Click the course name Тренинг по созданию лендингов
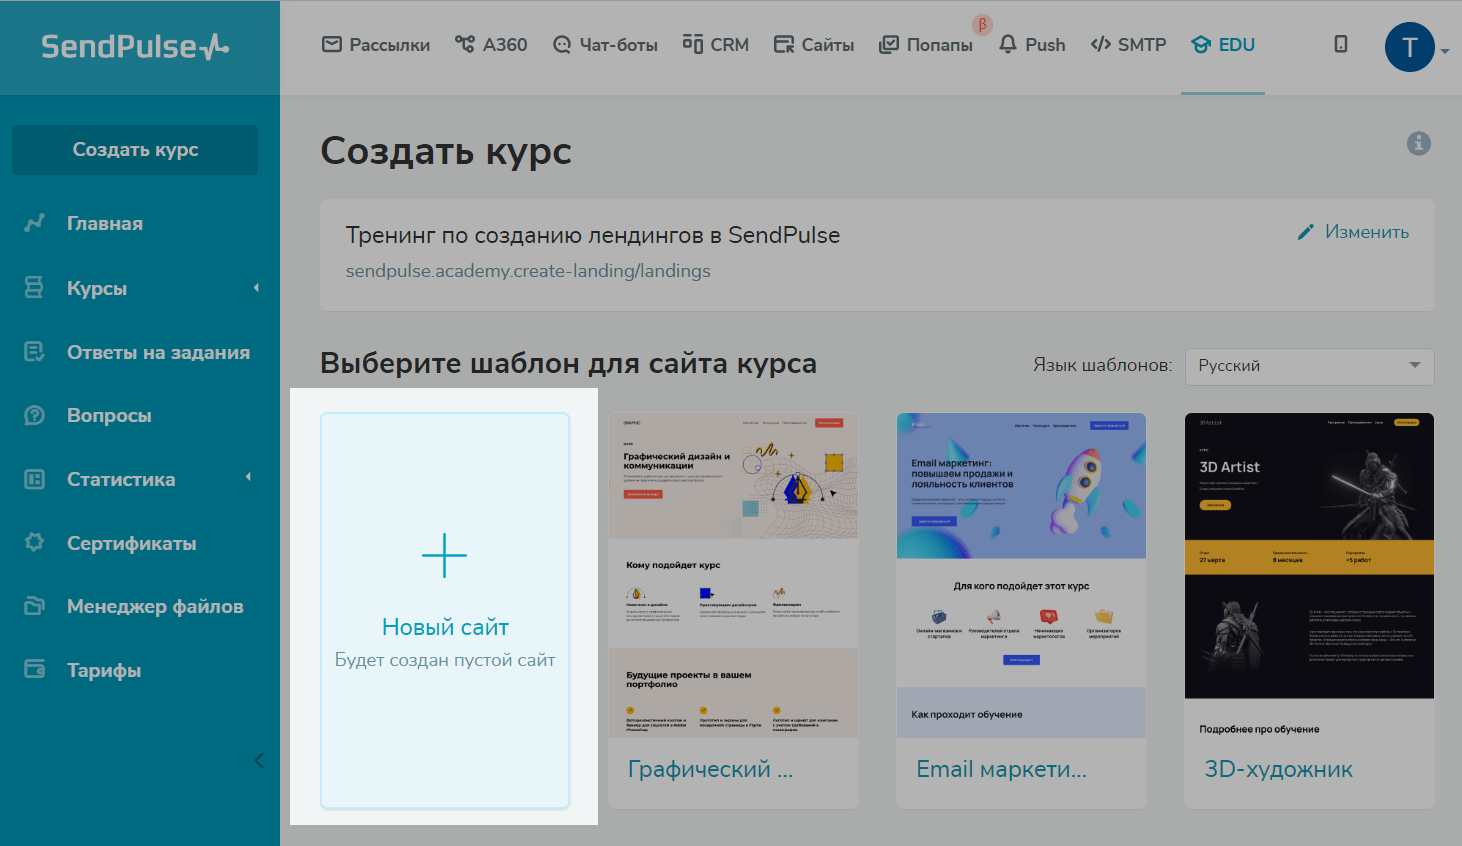This screenshot has width=1462, height=846. (593, 235)
